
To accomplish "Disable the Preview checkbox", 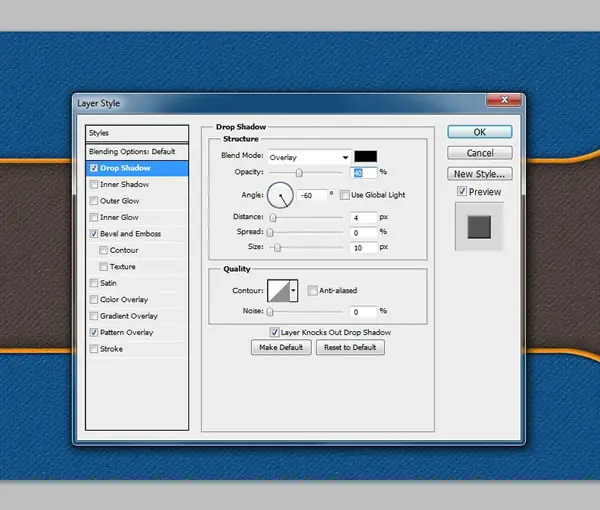I will tap(462, 191).
